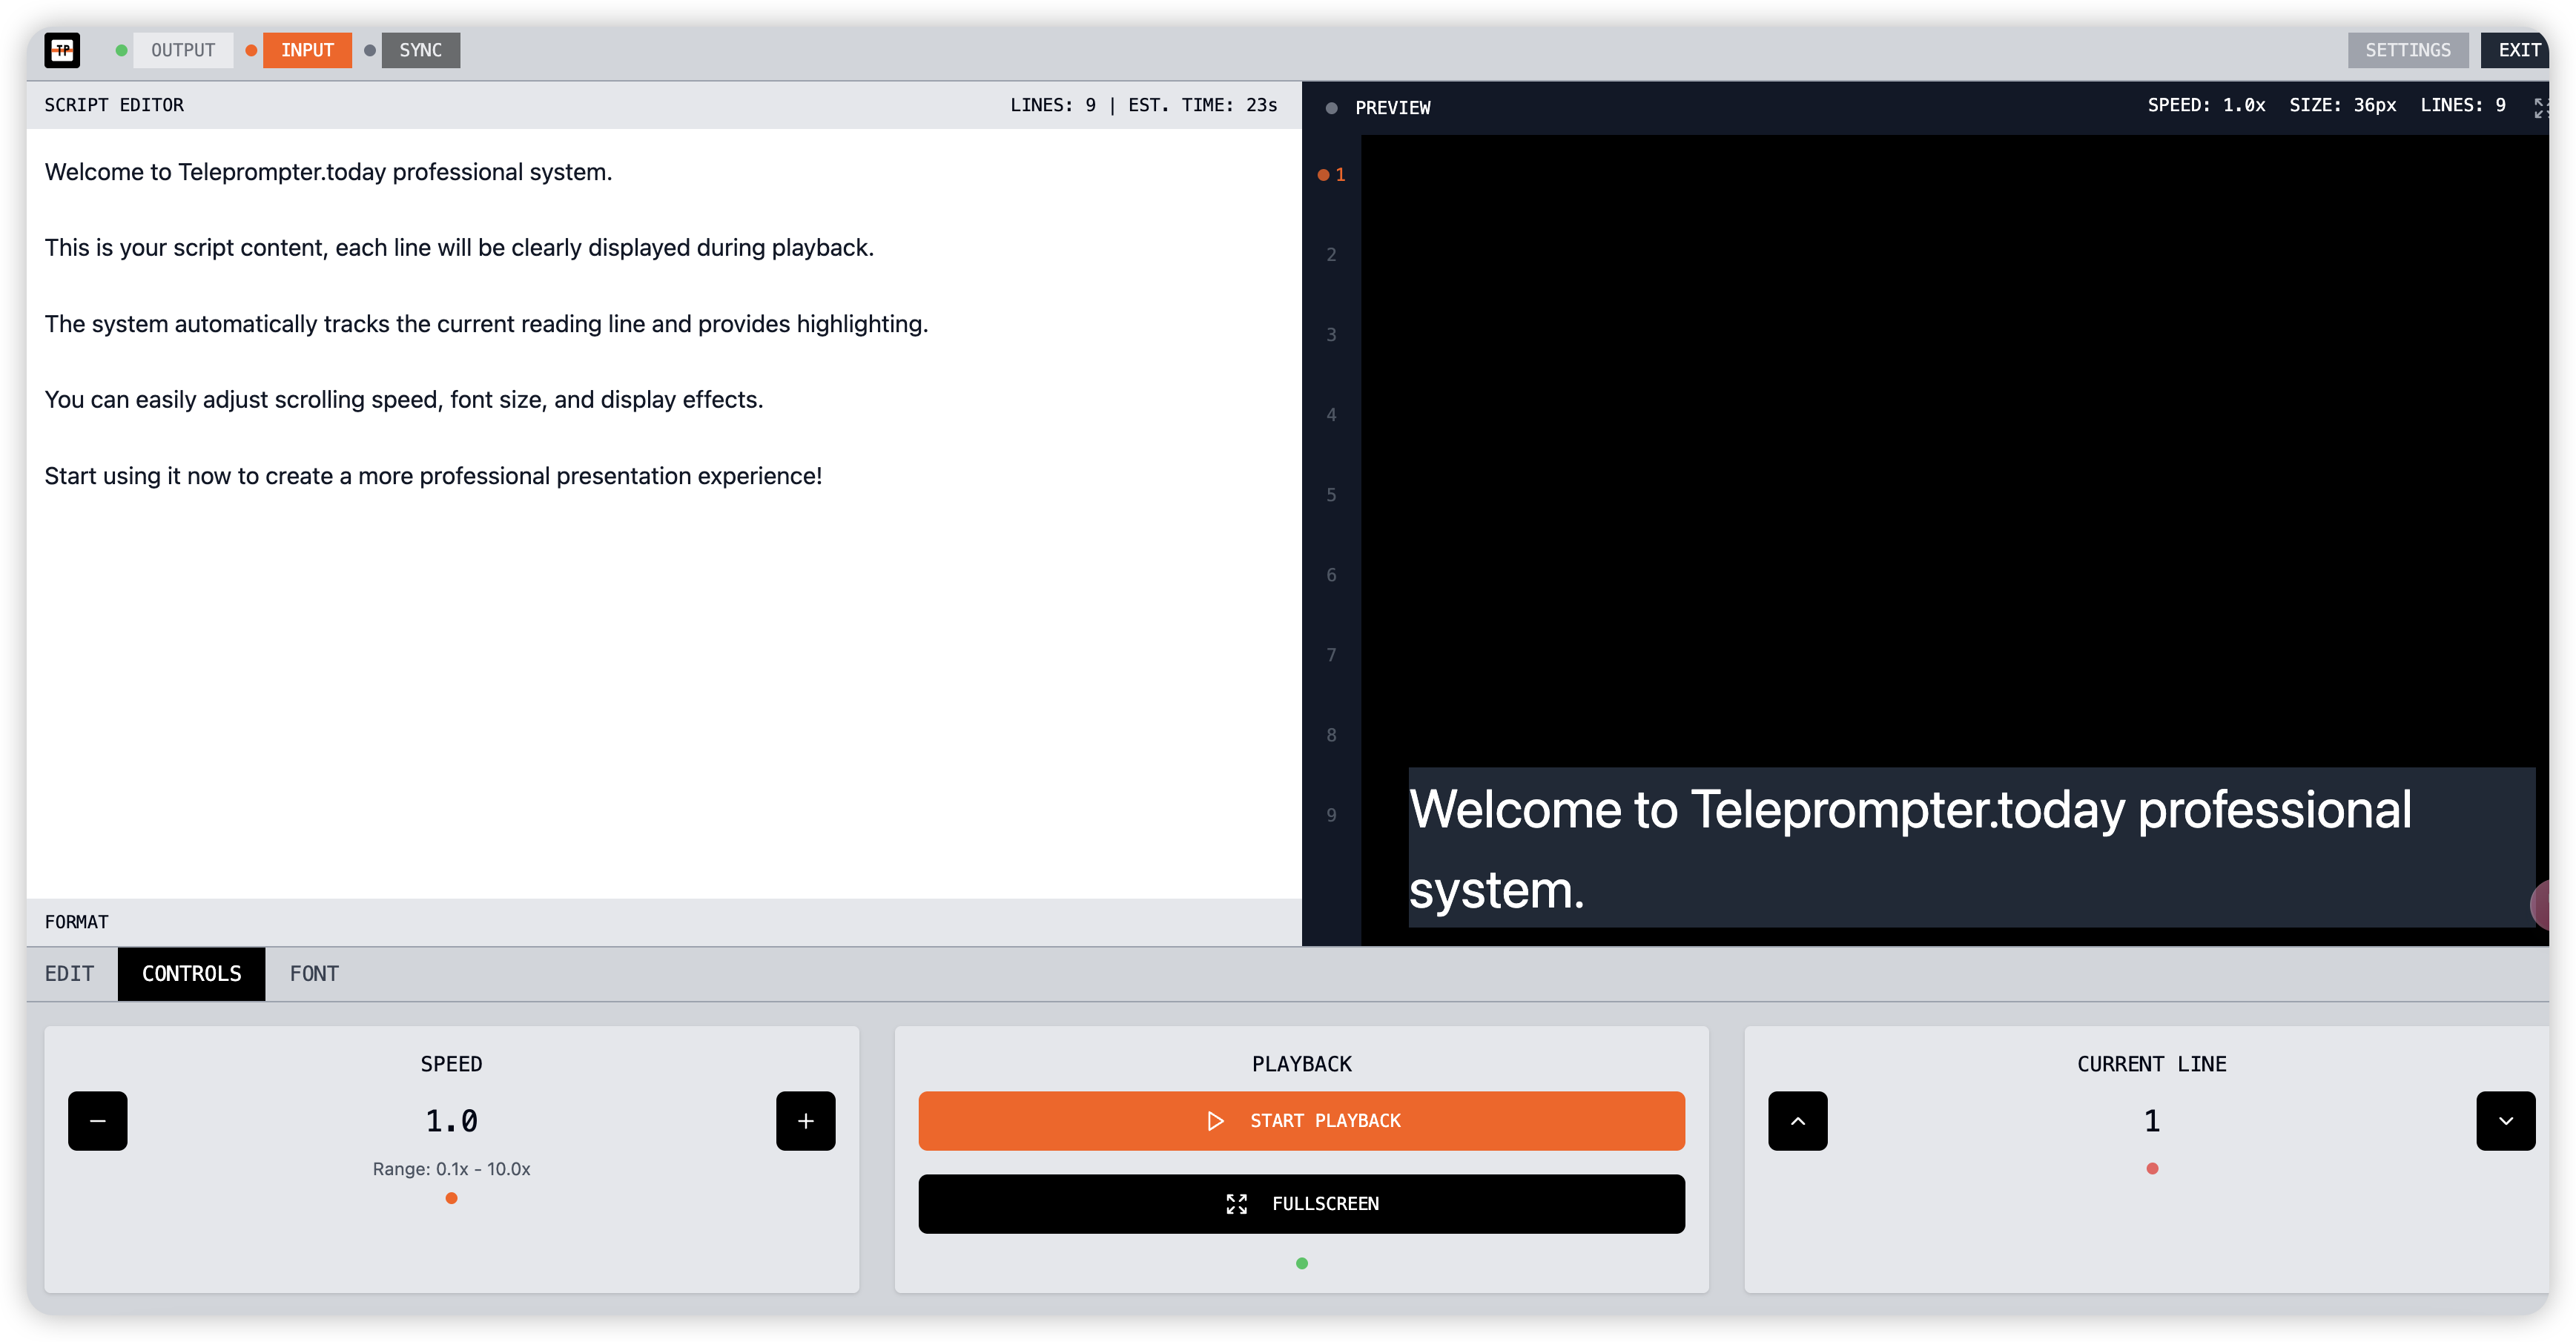Image resolution: width=2576 pixels, height=1342 pixels.
Task: Move current line up with chevron-up button
Action: click(1797, 1120)
